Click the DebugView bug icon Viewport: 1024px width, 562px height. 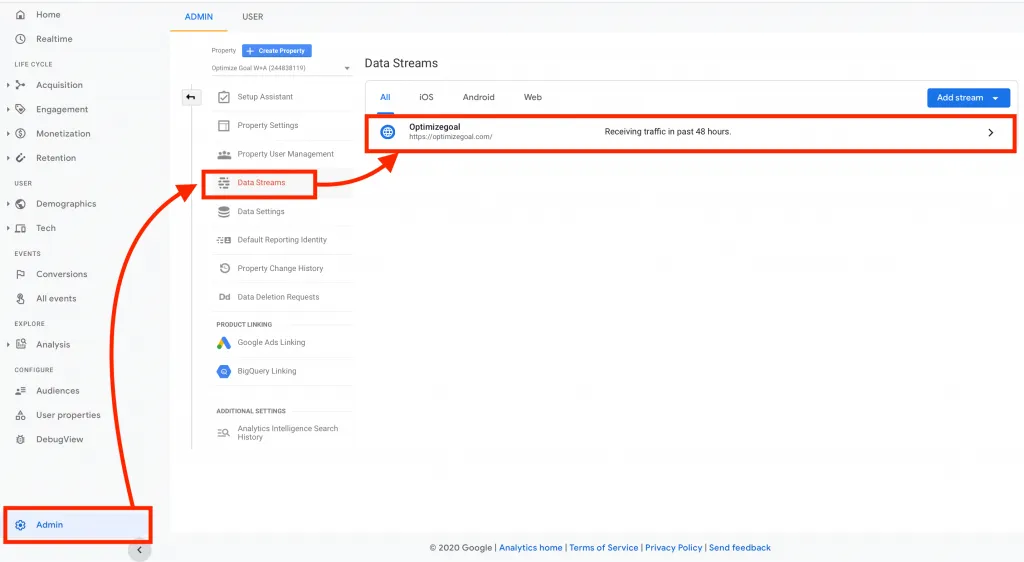[x=20, y=439]
